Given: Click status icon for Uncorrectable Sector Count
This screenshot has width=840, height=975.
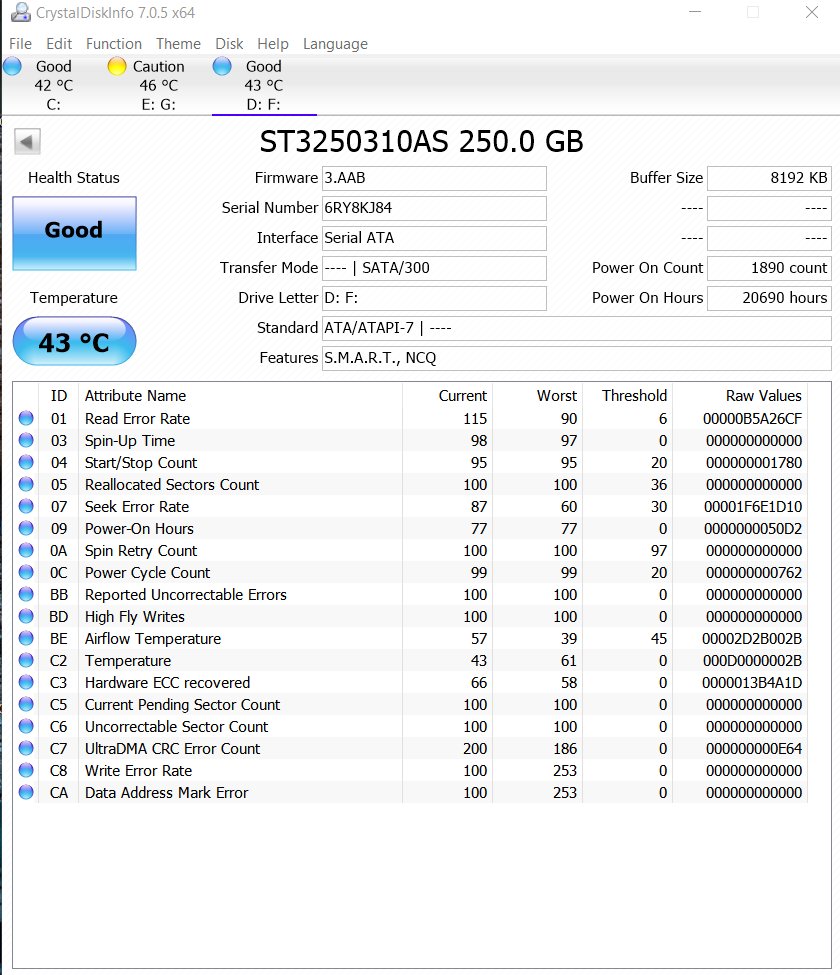Looking at the screenshot, I should [26, 726].
